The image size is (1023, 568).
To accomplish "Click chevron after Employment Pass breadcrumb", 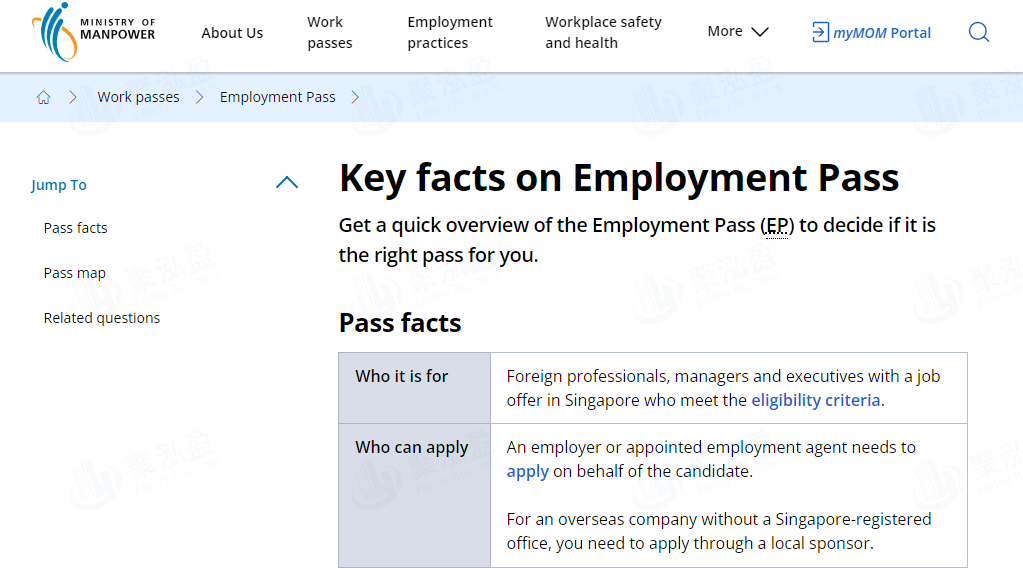I will [x=355, y=97].
